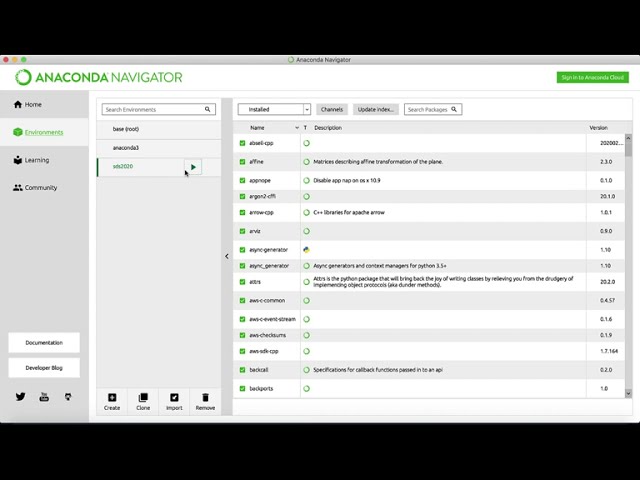Sign in to Anaconda Cloud
This screenshot has height=480, width=640.
point(593,78)
